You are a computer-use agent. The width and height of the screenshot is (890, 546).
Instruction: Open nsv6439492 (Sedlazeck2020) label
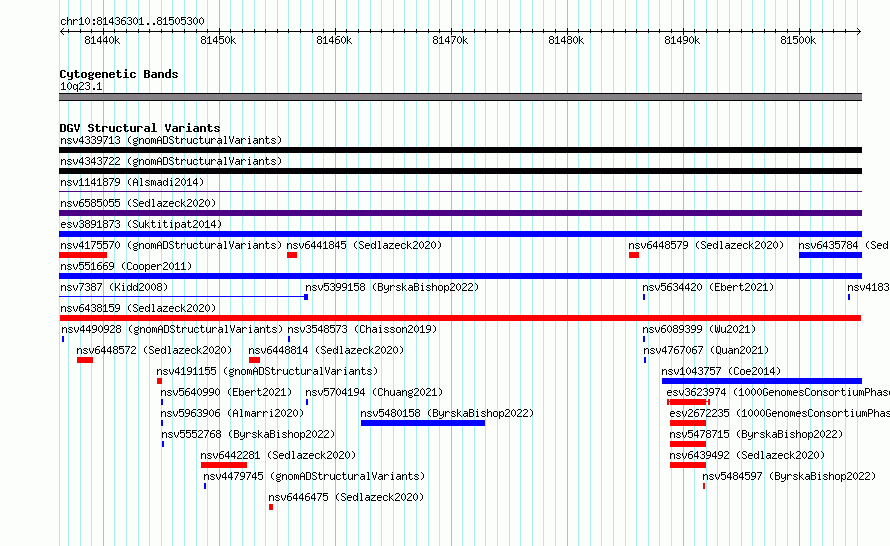(x=747, y=455)
